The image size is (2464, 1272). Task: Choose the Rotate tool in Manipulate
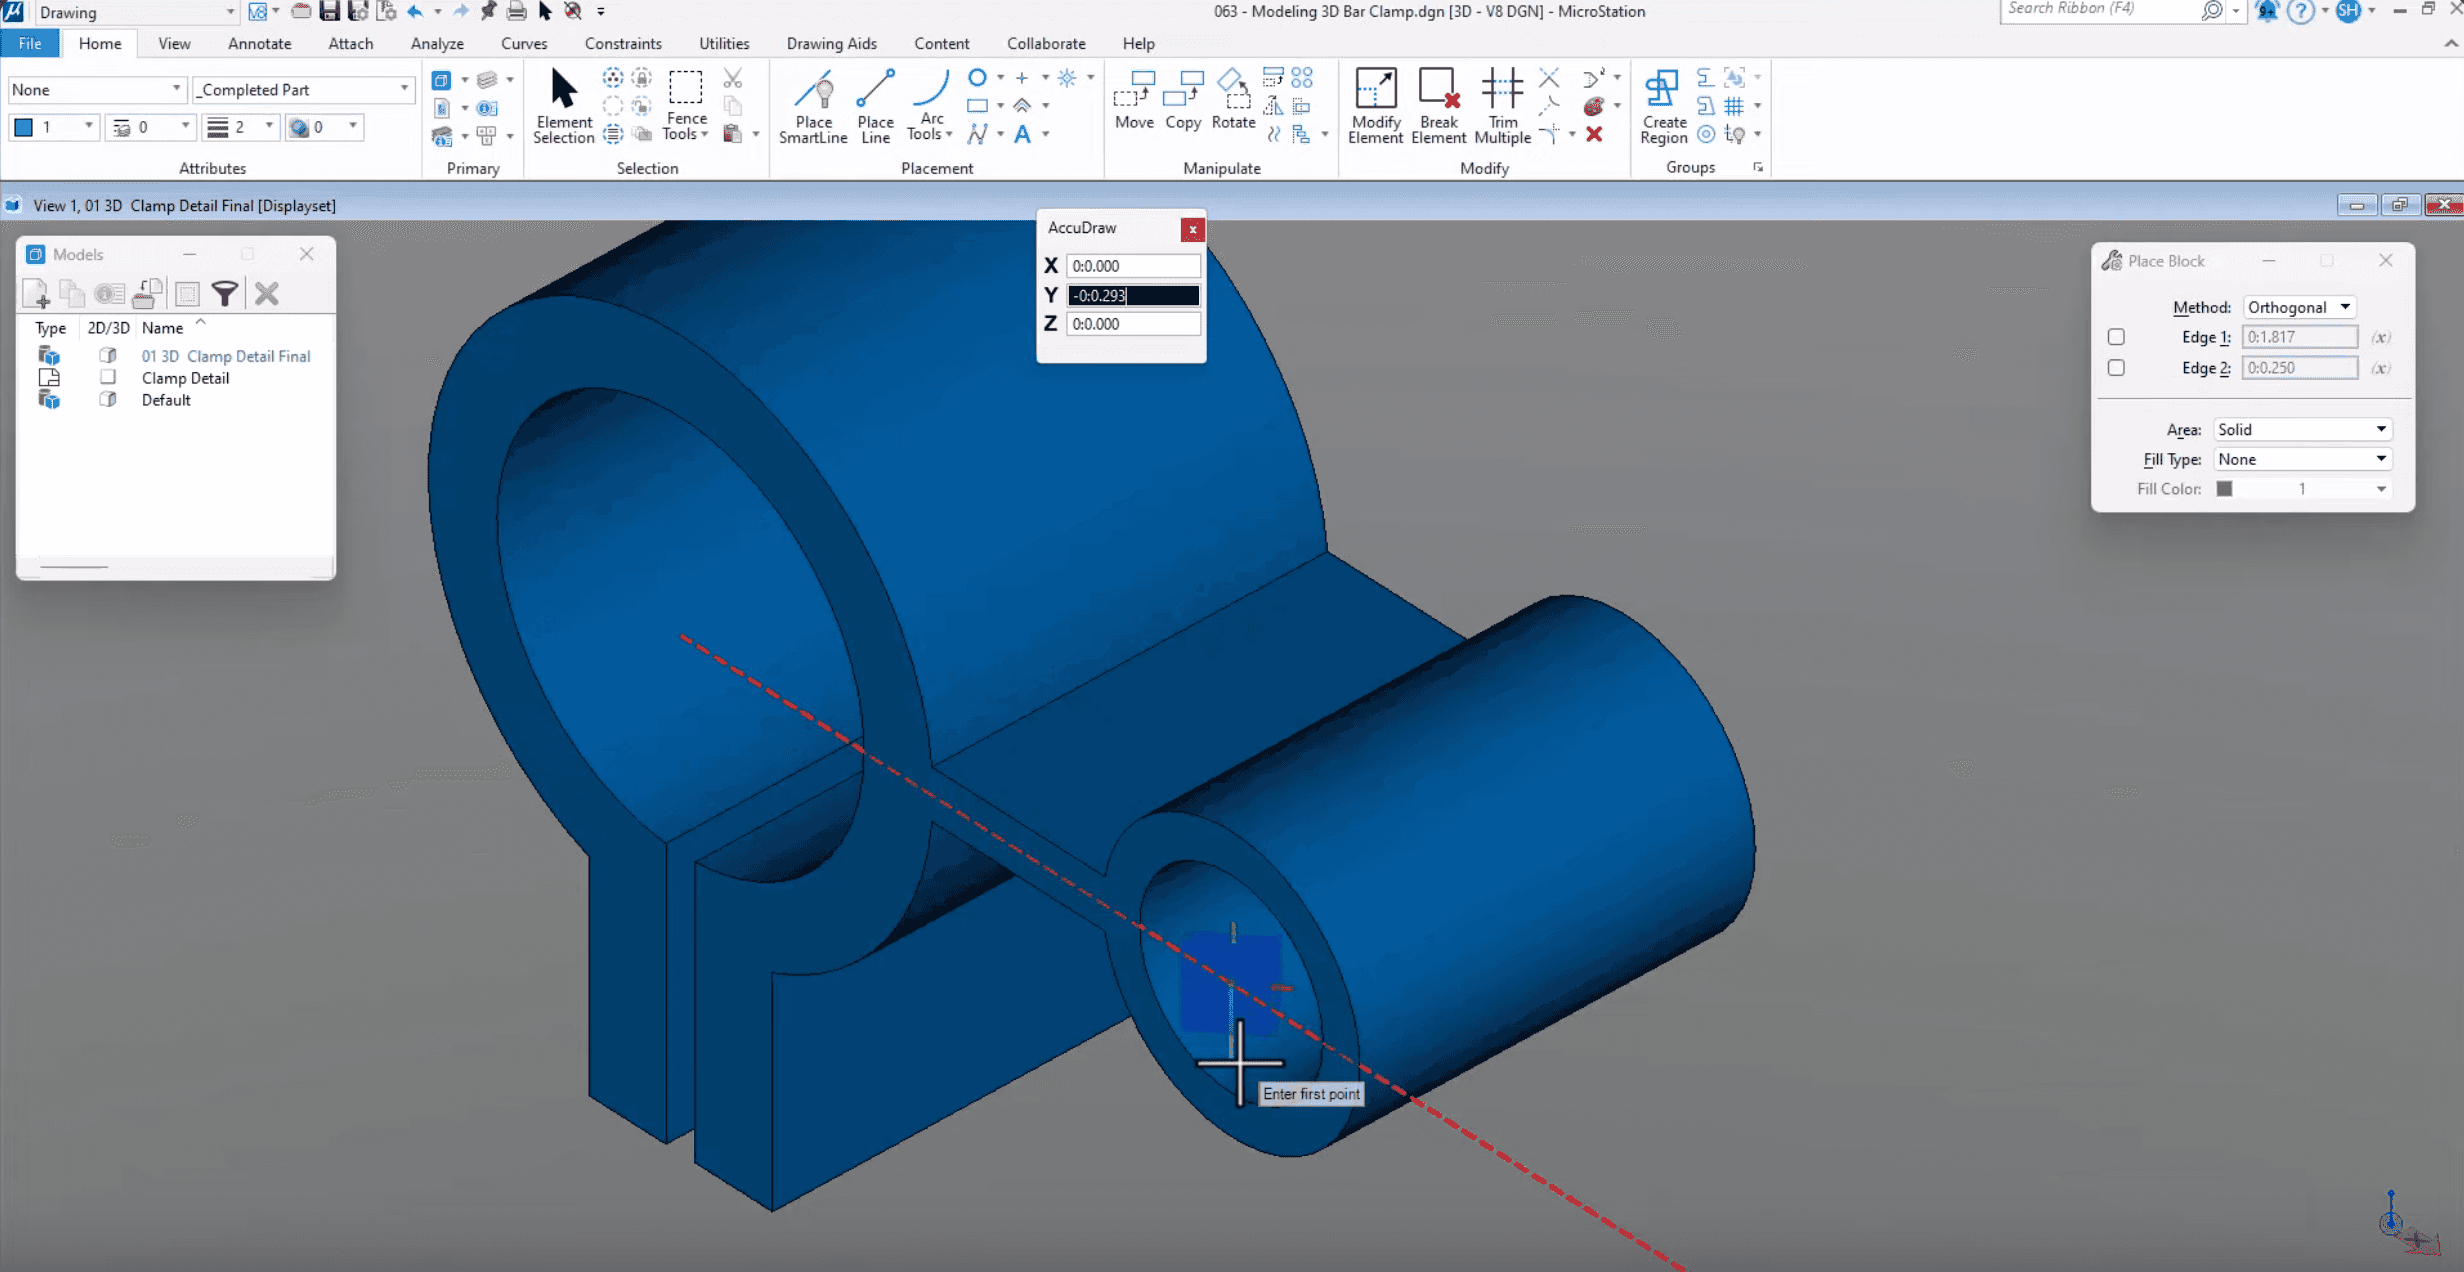(x=1233, y=100)
